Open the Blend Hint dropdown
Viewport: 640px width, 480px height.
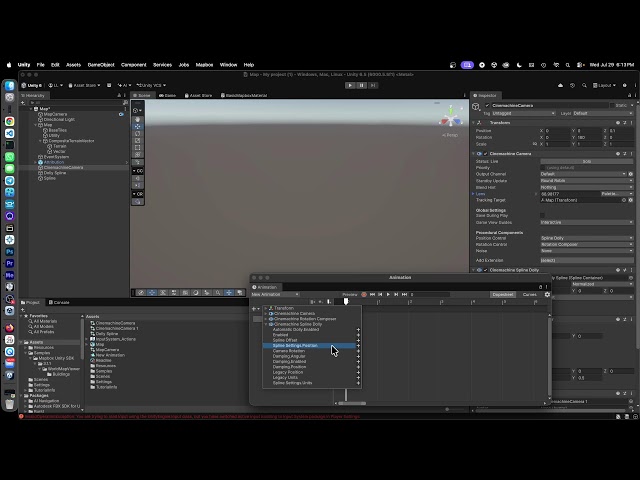pos(587,187)
